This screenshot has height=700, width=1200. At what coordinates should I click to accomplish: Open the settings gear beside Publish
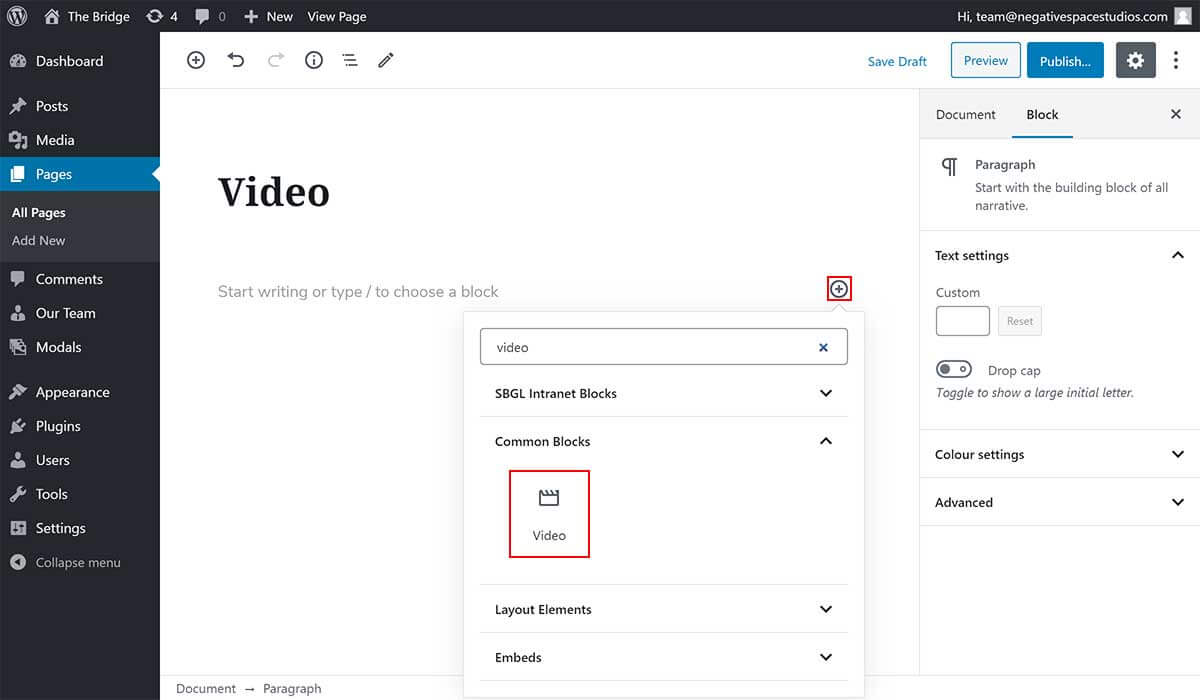coord(1135,60)
